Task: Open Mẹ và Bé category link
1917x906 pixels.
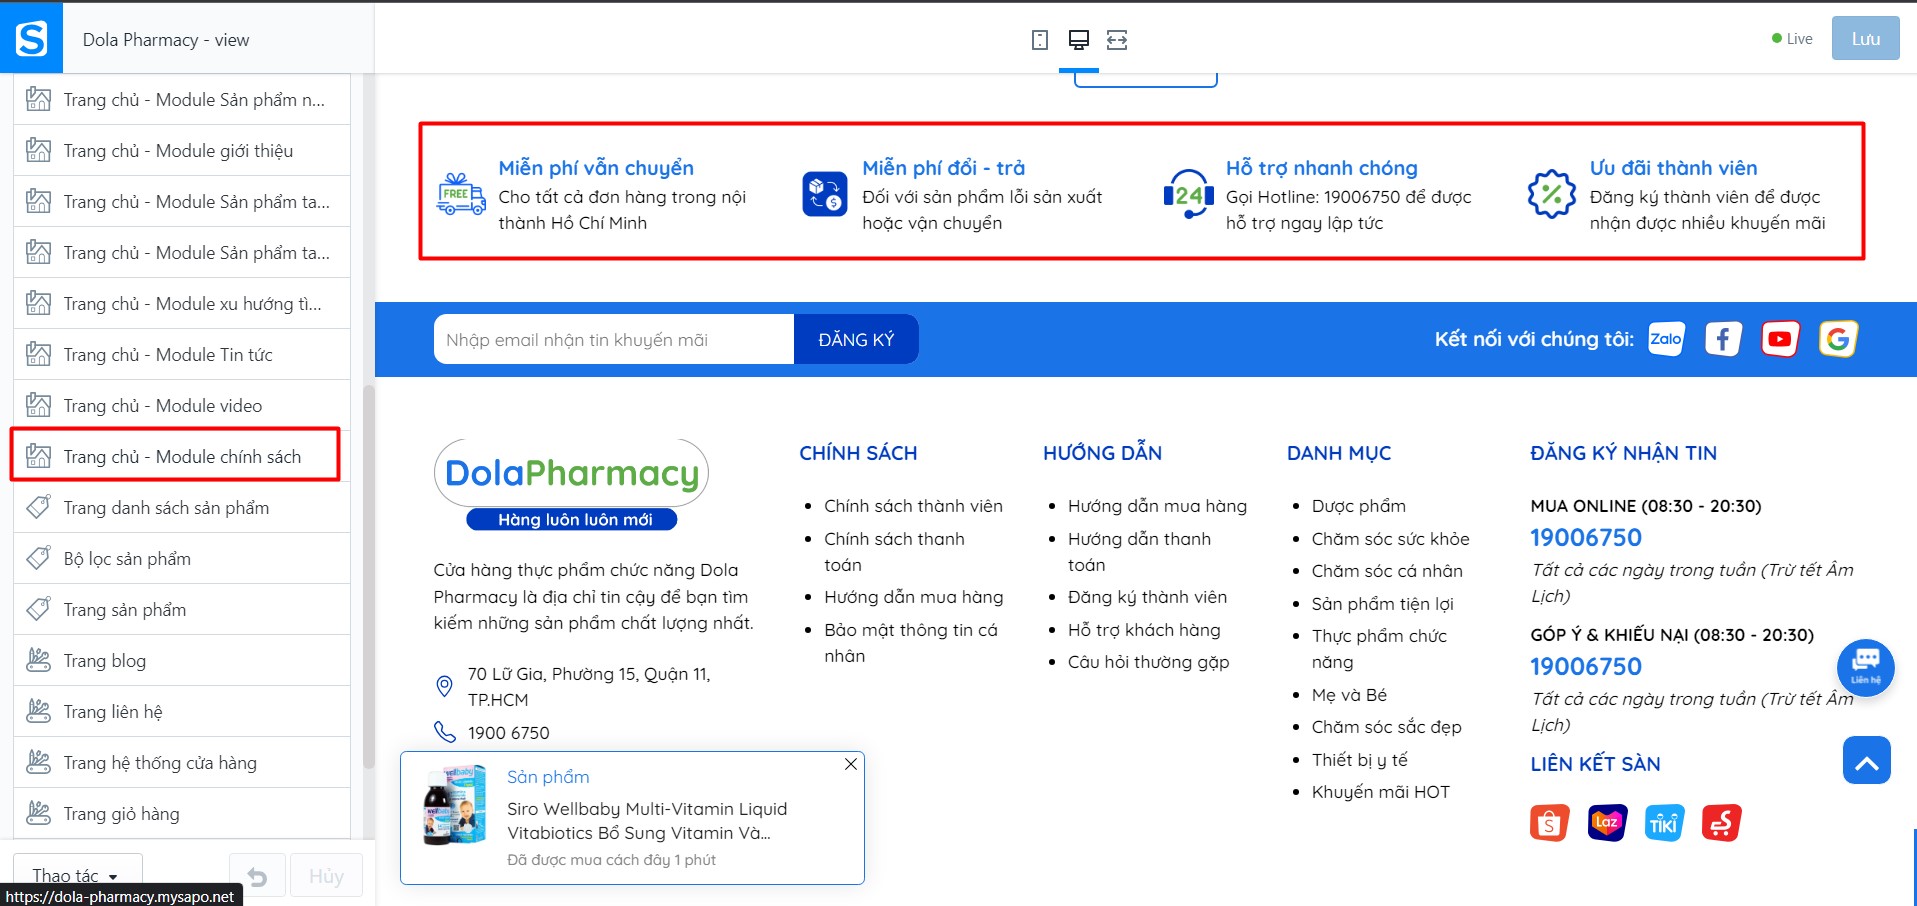Action: [x=1349, y=695]
